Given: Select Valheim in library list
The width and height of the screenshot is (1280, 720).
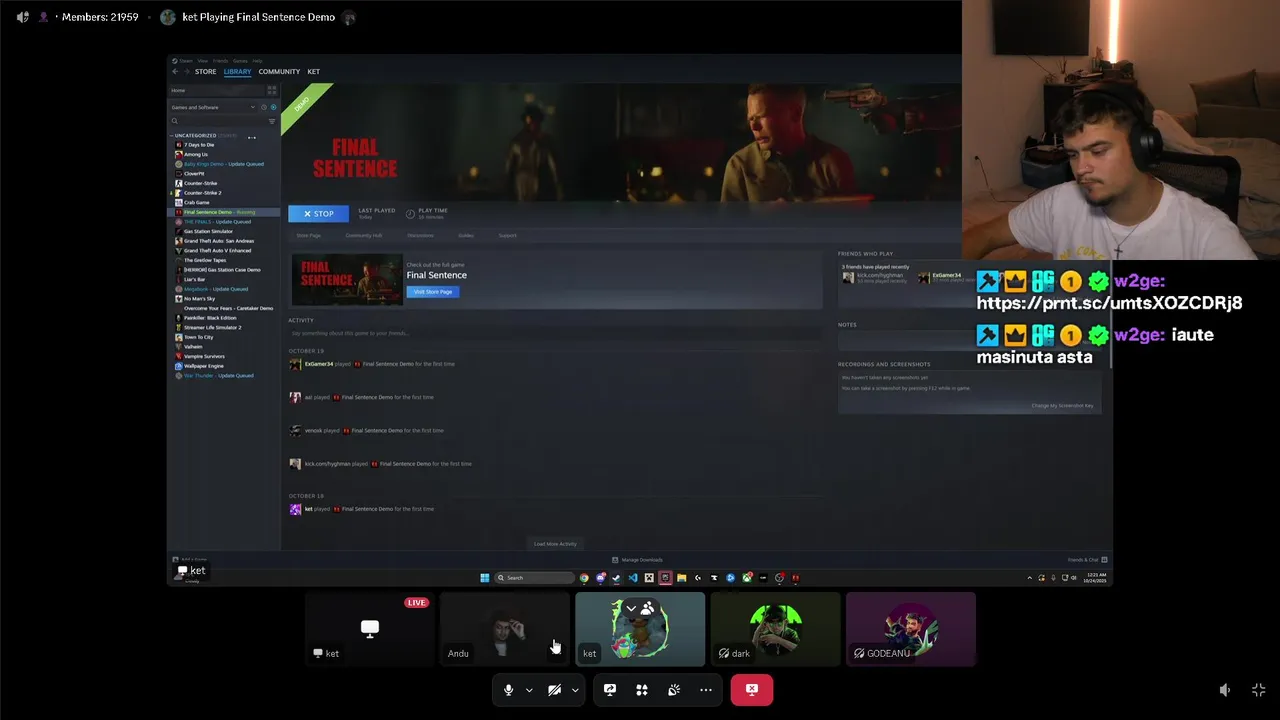Looking at the screenshot, I should coord(193,346).
